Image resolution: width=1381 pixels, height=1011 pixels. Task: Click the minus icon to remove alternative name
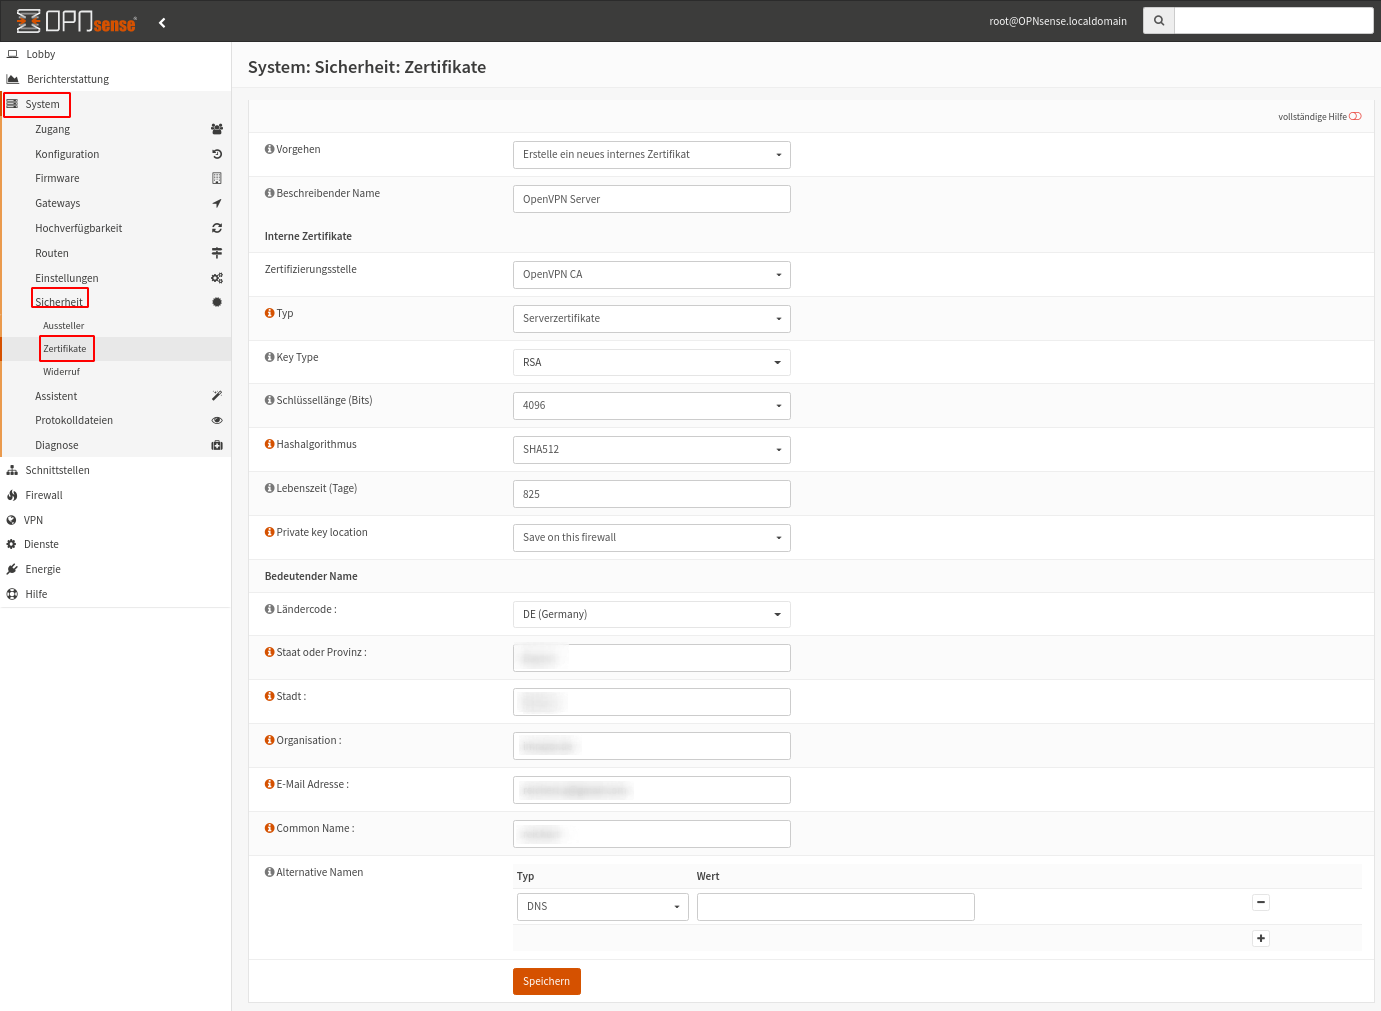1261,902
